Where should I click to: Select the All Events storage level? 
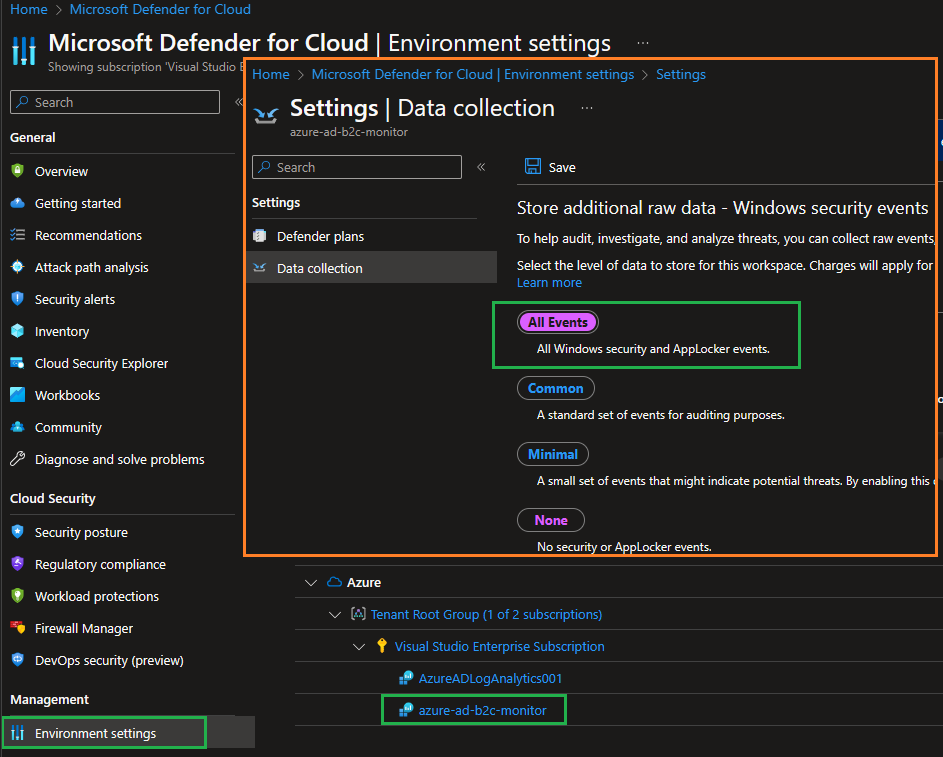[557, 322]
